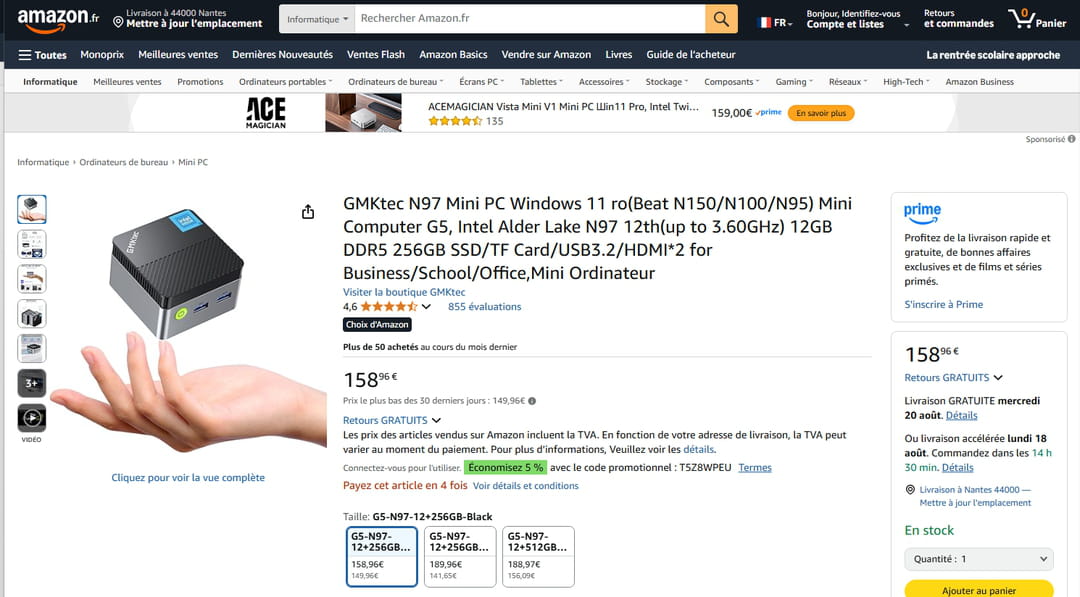
Task: Select the 189,96€ size variant
Action: [x=460, y=556]
